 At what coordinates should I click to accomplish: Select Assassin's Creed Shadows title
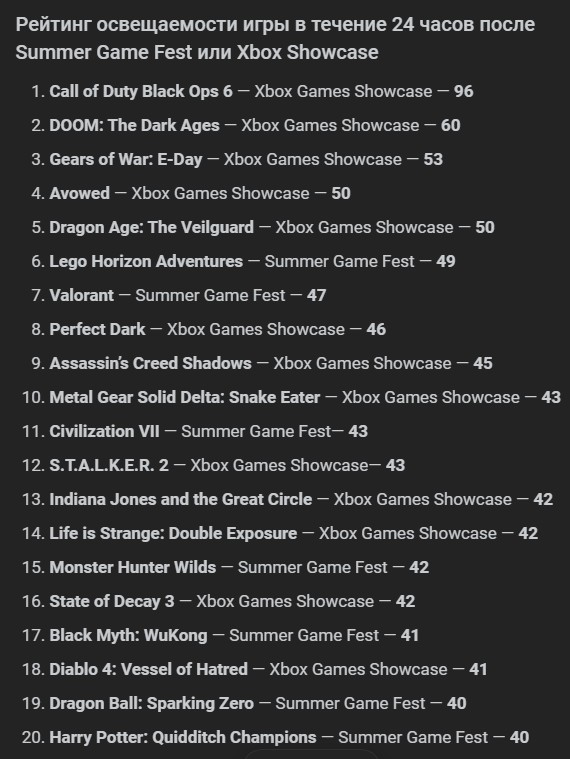click(x=150, y=363)
